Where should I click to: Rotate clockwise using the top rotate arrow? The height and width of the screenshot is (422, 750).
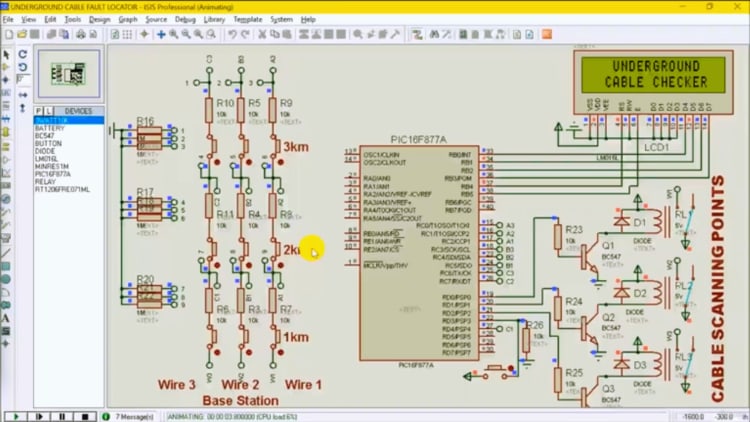pos(22,55)
